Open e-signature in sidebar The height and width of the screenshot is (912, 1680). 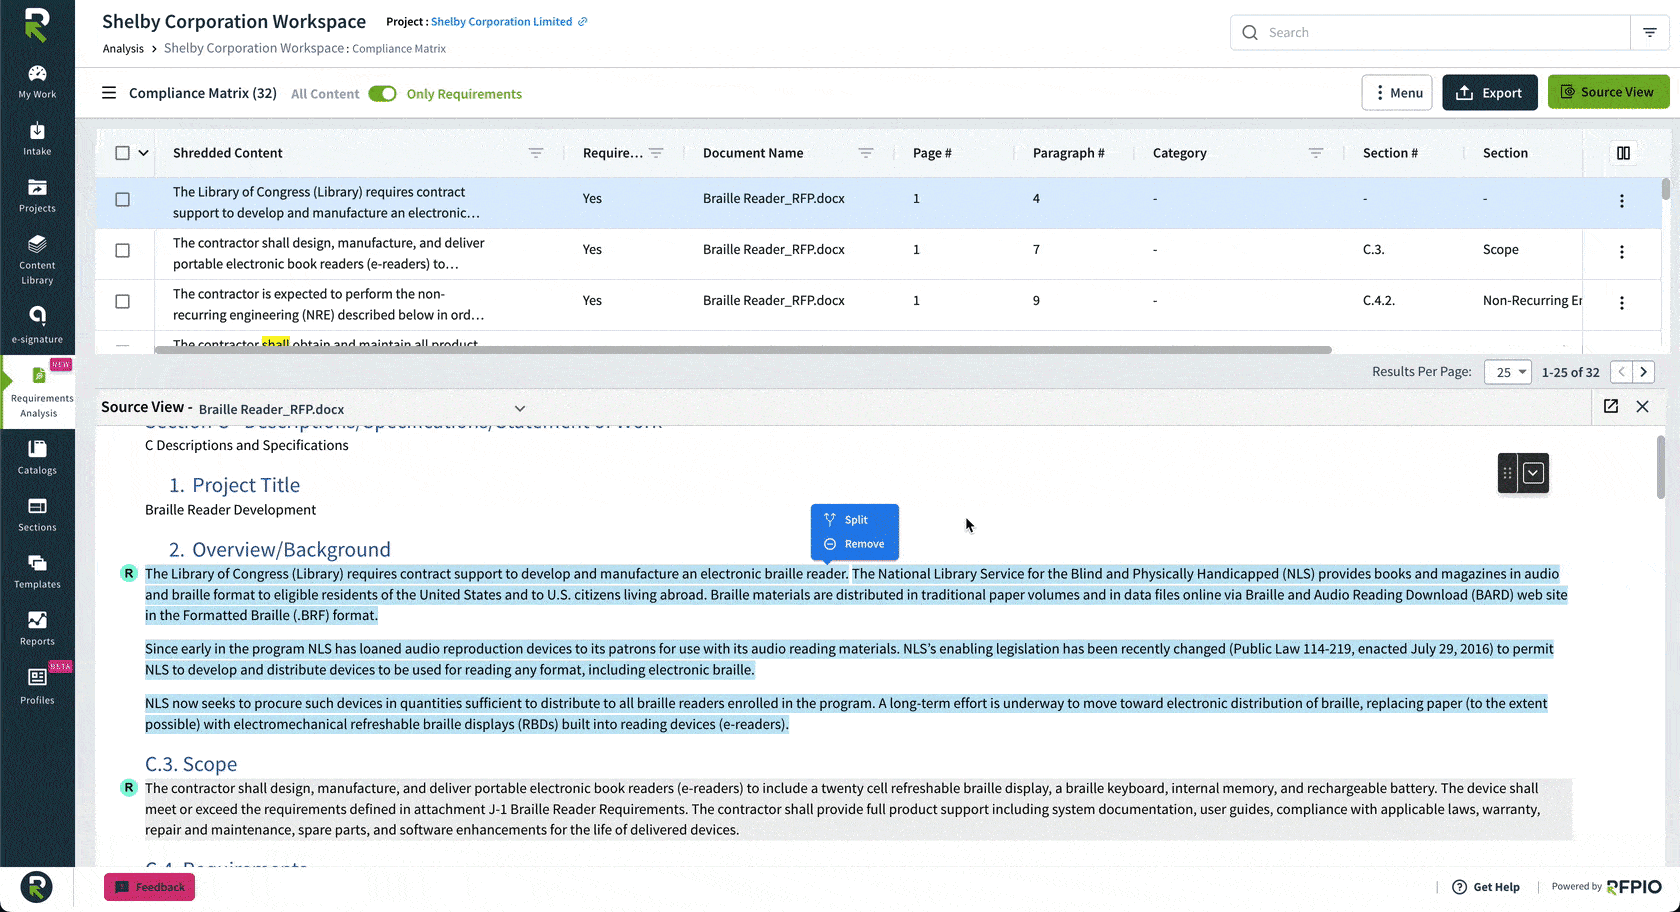(x=37, y=326)
